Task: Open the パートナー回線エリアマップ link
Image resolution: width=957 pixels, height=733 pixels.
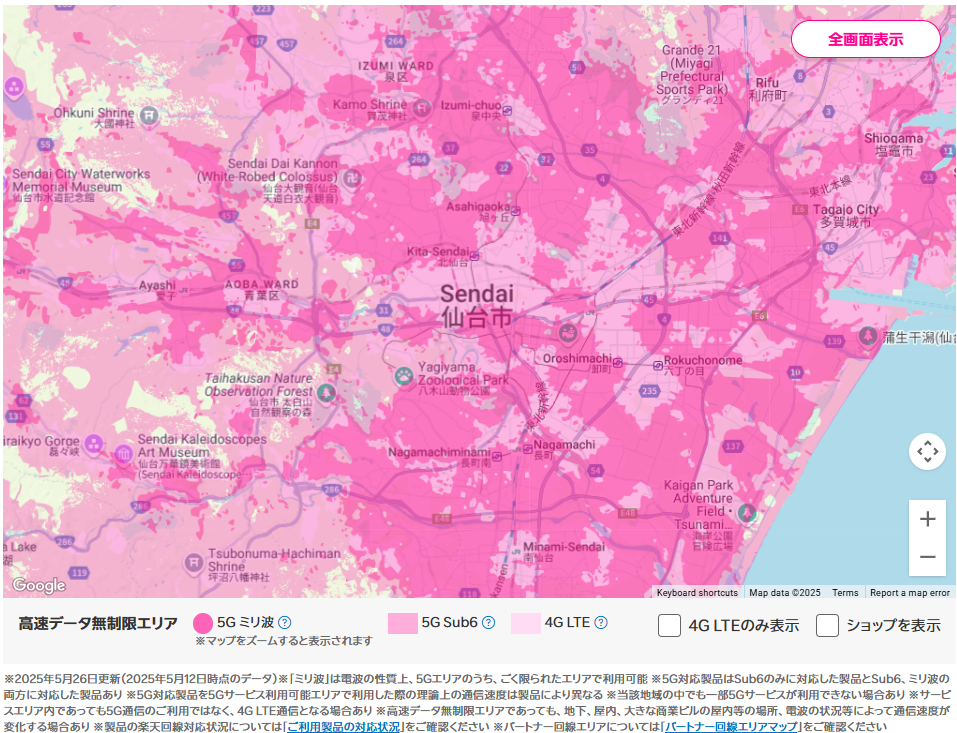Action: (732, 726)
